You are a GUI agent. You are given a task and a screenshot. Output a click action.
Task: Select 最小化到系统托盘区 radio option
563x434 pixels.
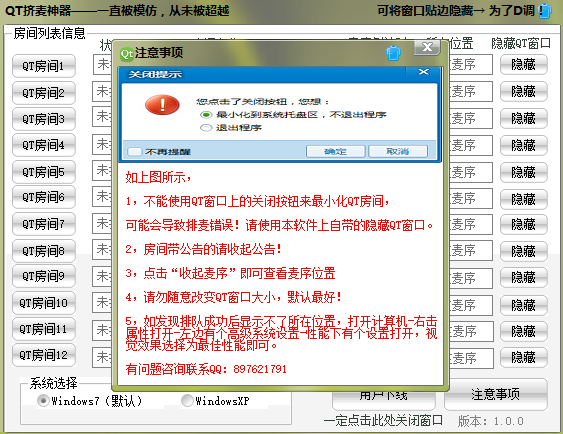click(x=206, y=115)
